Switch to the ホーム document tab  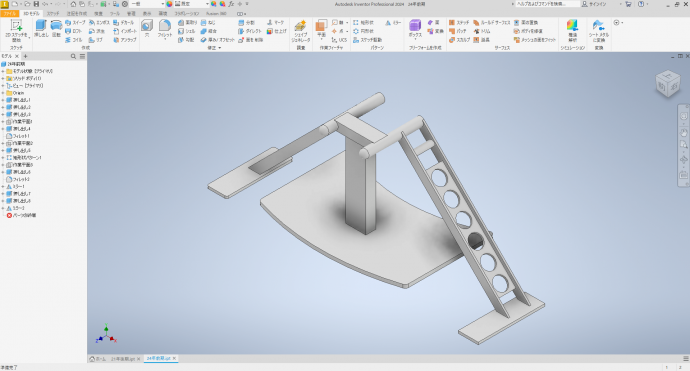pyautogui.click(x=98, y=359)
